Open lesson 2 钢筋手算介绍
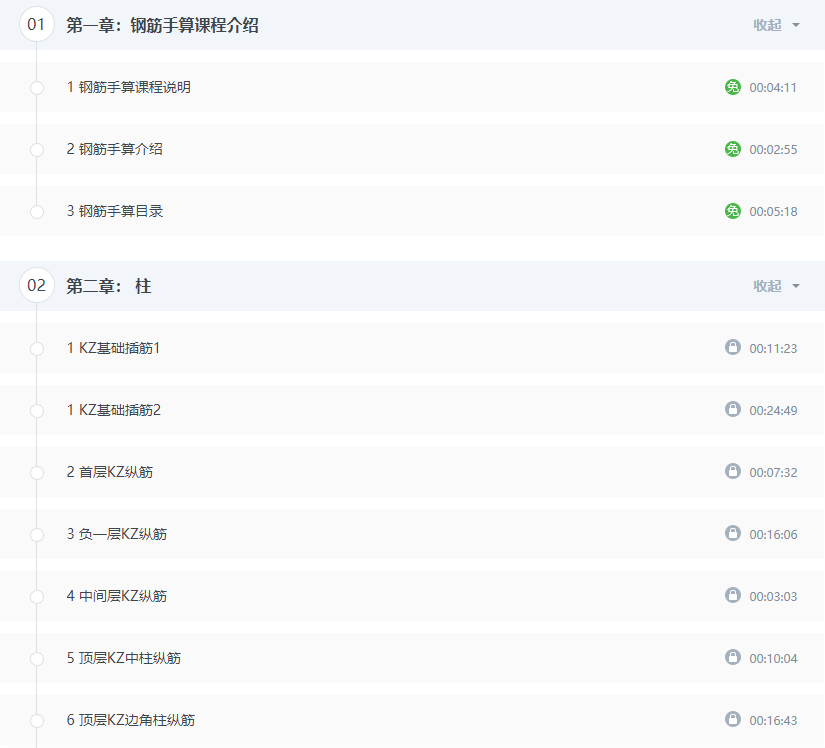 (115, 149)
